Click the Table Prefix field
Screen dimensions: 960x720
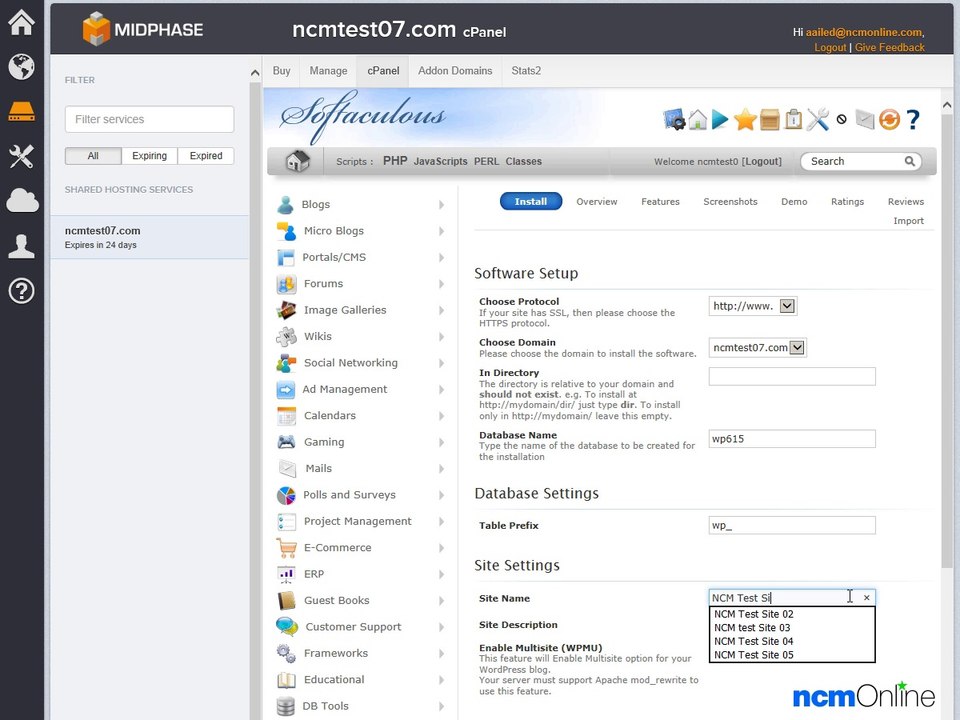(792, 525)
